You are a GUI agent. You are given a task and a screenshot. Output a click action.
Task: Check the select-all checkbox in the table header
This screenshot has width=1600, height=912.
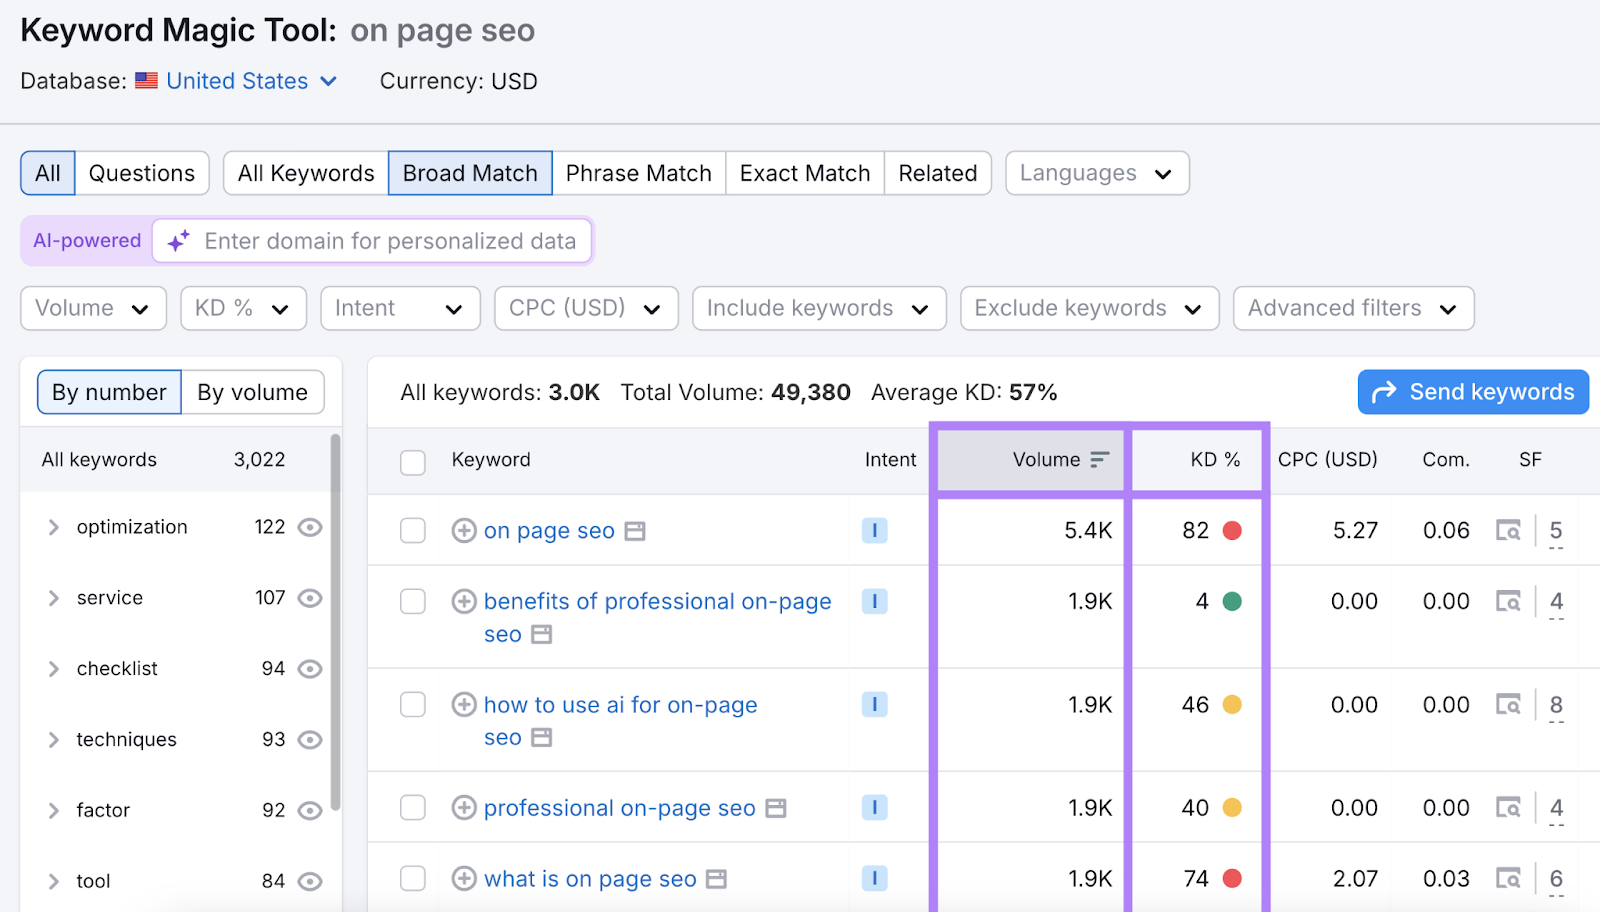412,462
